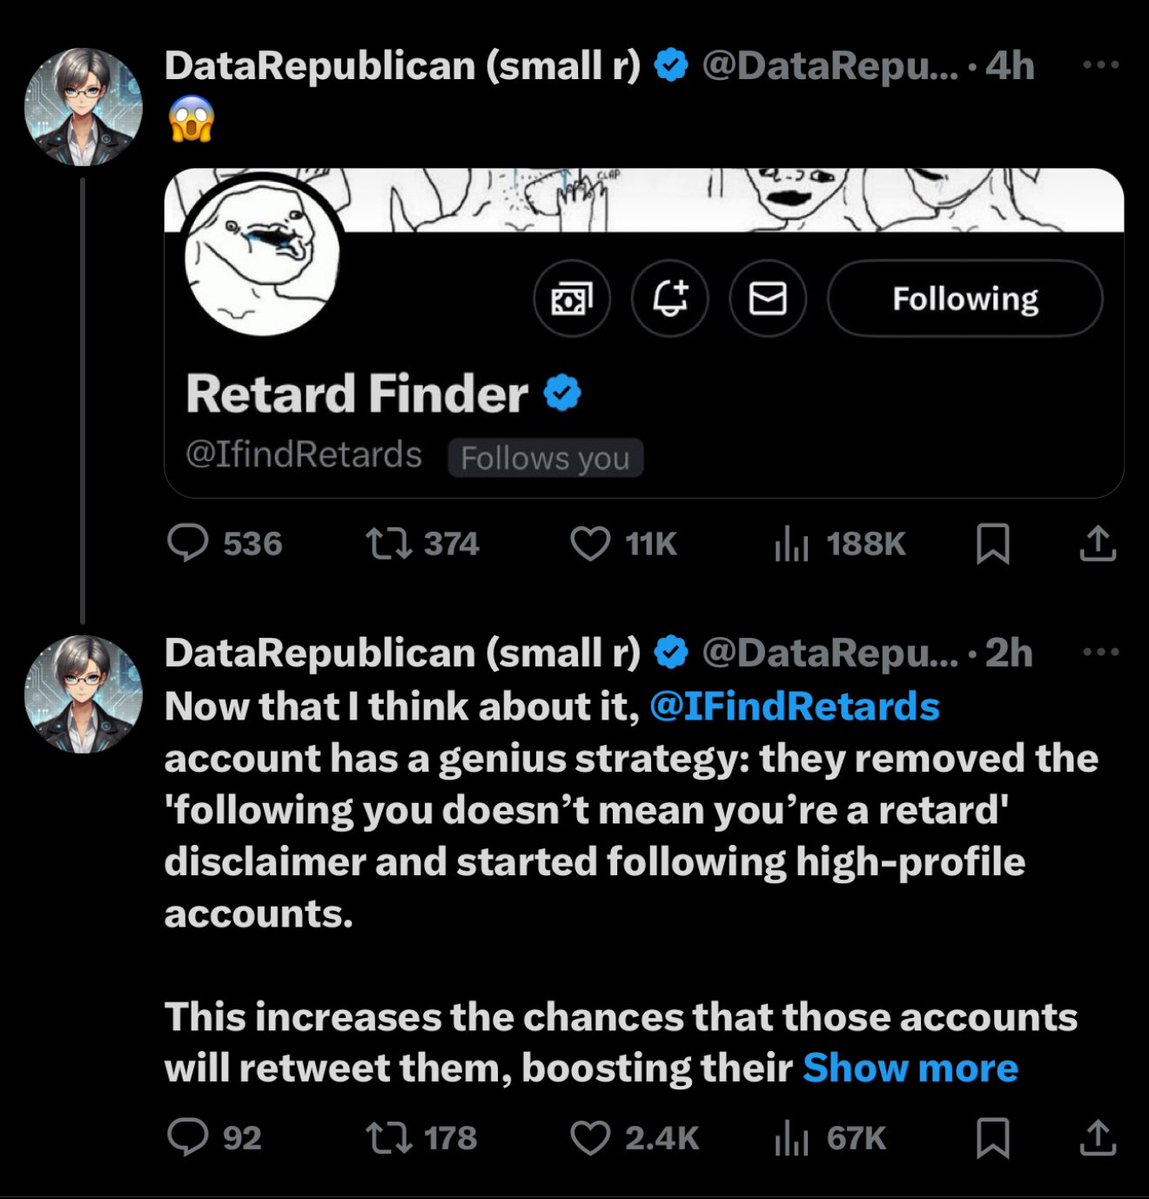
Task: View analytics for the 188K views tweet
Action: click(791, 544)
